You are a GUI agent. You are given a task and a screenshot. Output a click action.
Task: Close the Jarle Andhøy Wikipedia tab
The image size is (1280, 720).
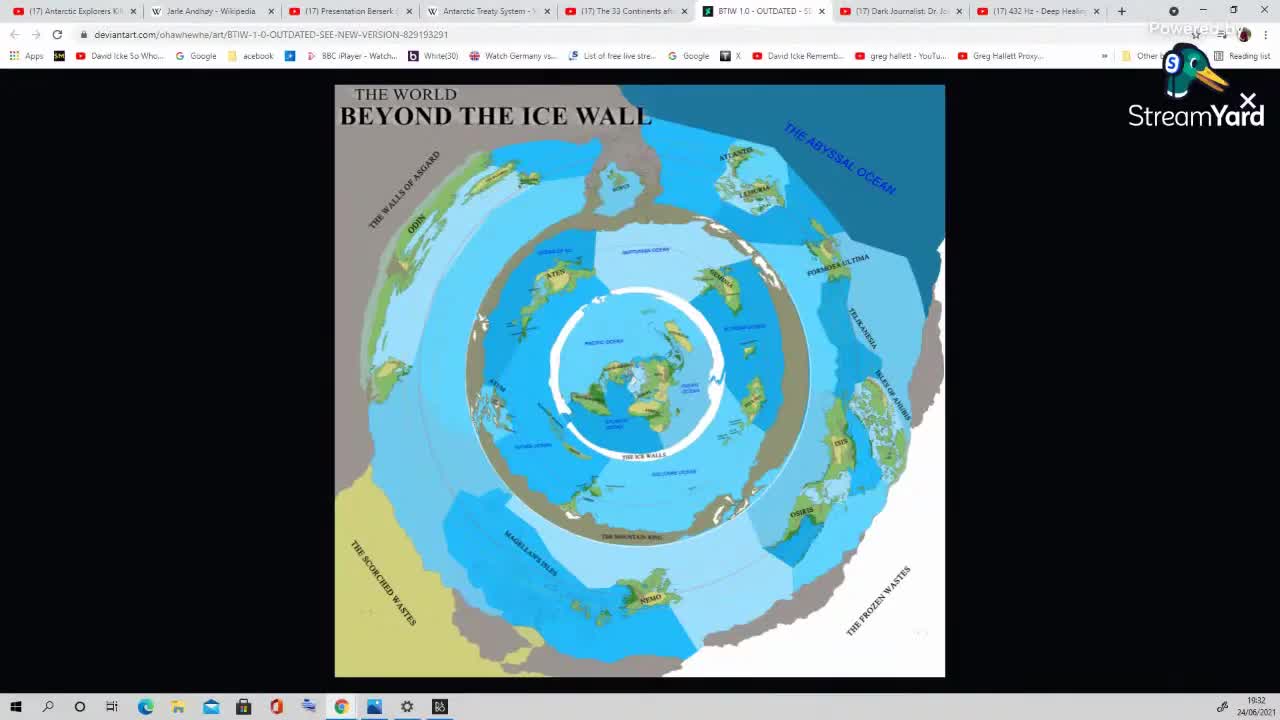point(271,11)
